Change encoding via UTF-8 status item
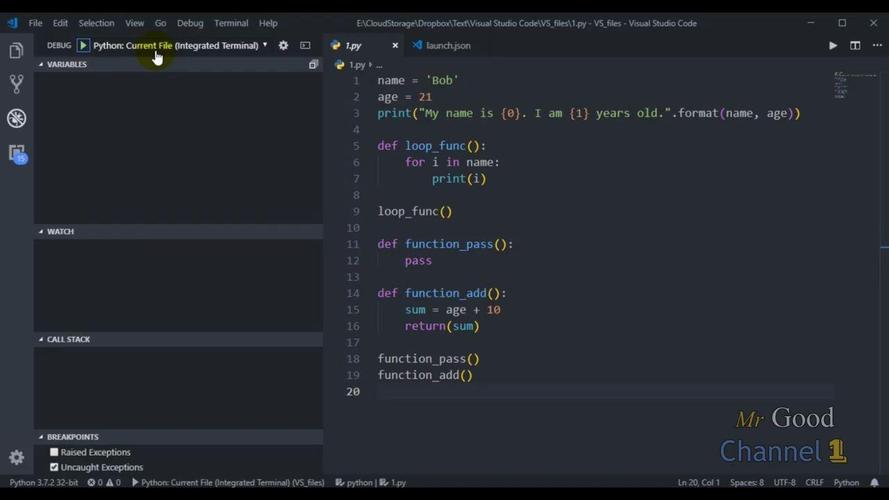 click(785, 483)
